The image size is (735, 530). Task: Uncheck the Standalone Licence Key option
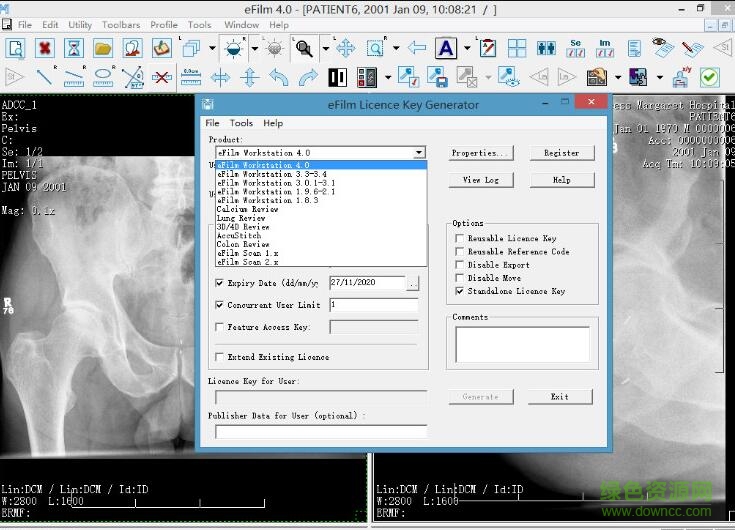[x=459, y=291]
